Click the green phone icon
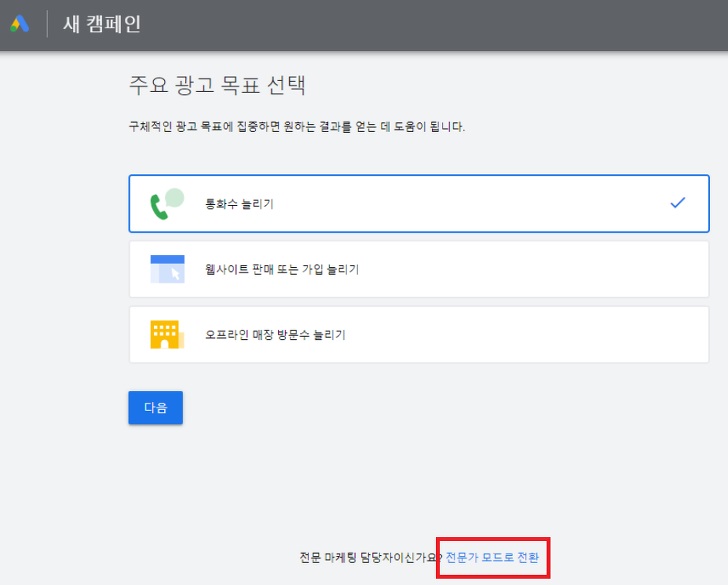Screen dimensions: 728x585 [x=167, y=204]
